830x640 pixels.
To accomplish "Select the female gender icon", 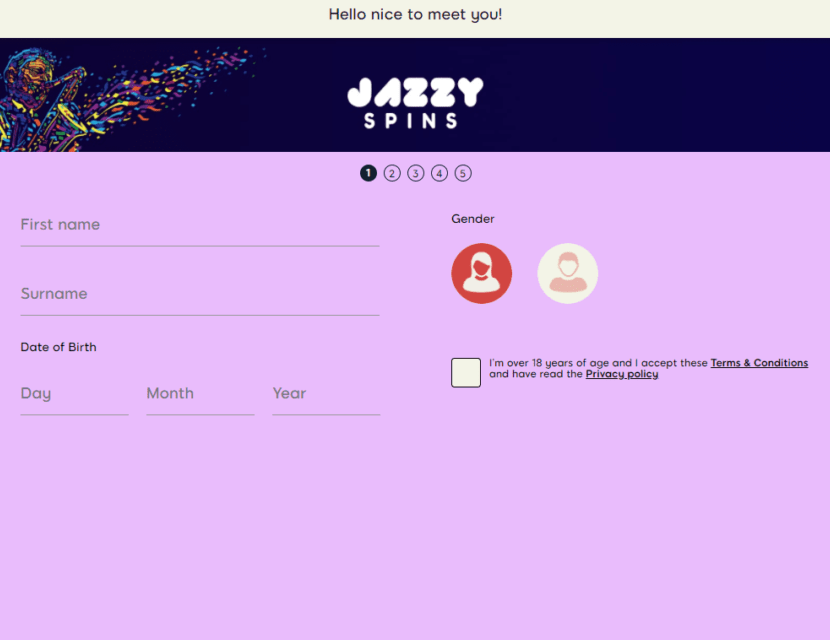I will coord(481,273).
